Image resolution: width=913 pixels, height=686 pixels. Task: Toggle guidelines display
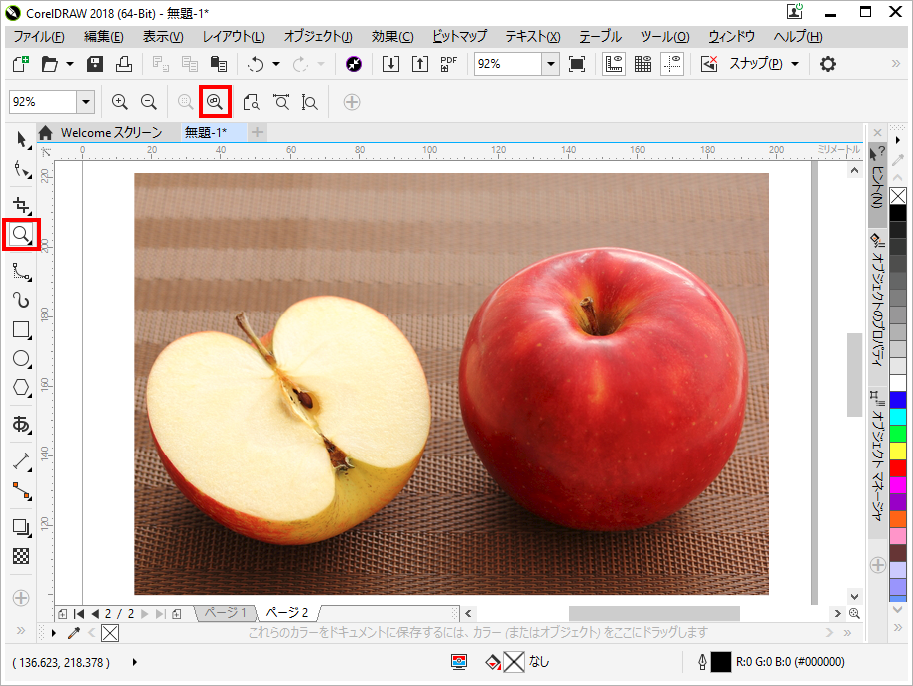672,64
